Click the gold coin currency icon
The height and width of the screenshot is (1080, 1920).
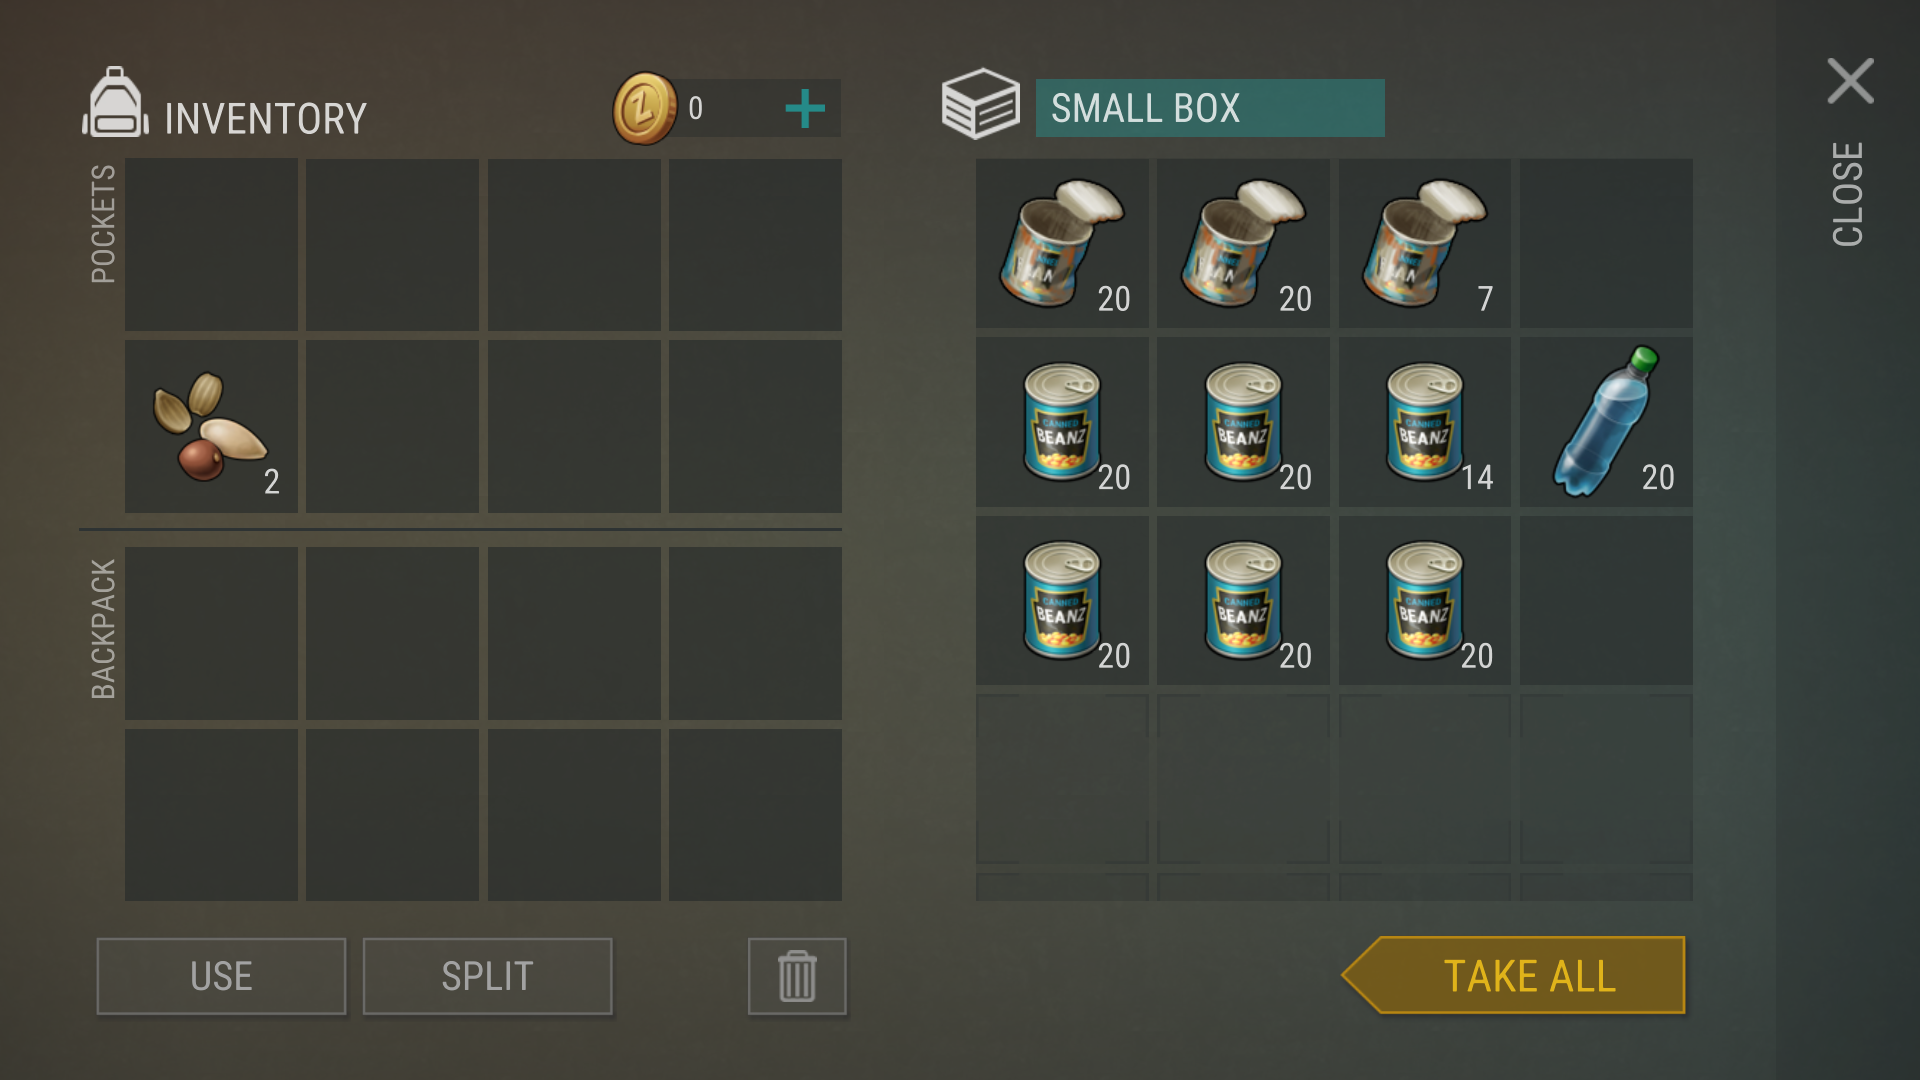(x=644, y=108)
